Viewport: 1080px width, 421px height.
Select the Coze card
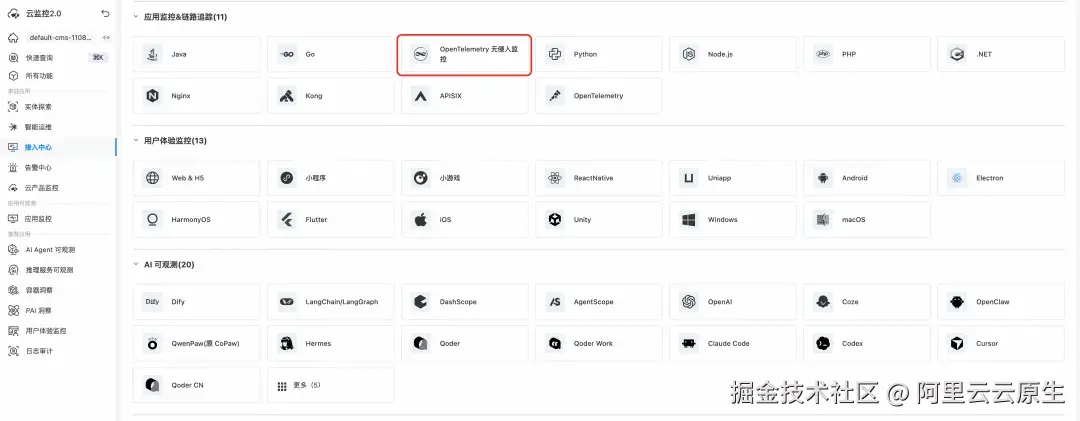[x=867, y=302]
